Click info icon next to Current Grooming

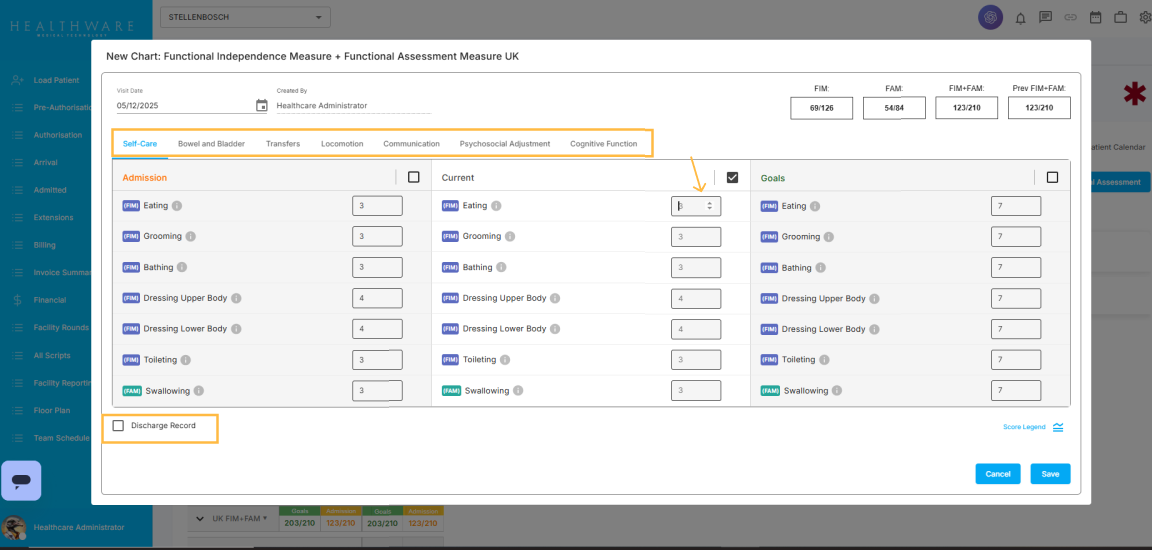tap(510, 237)
